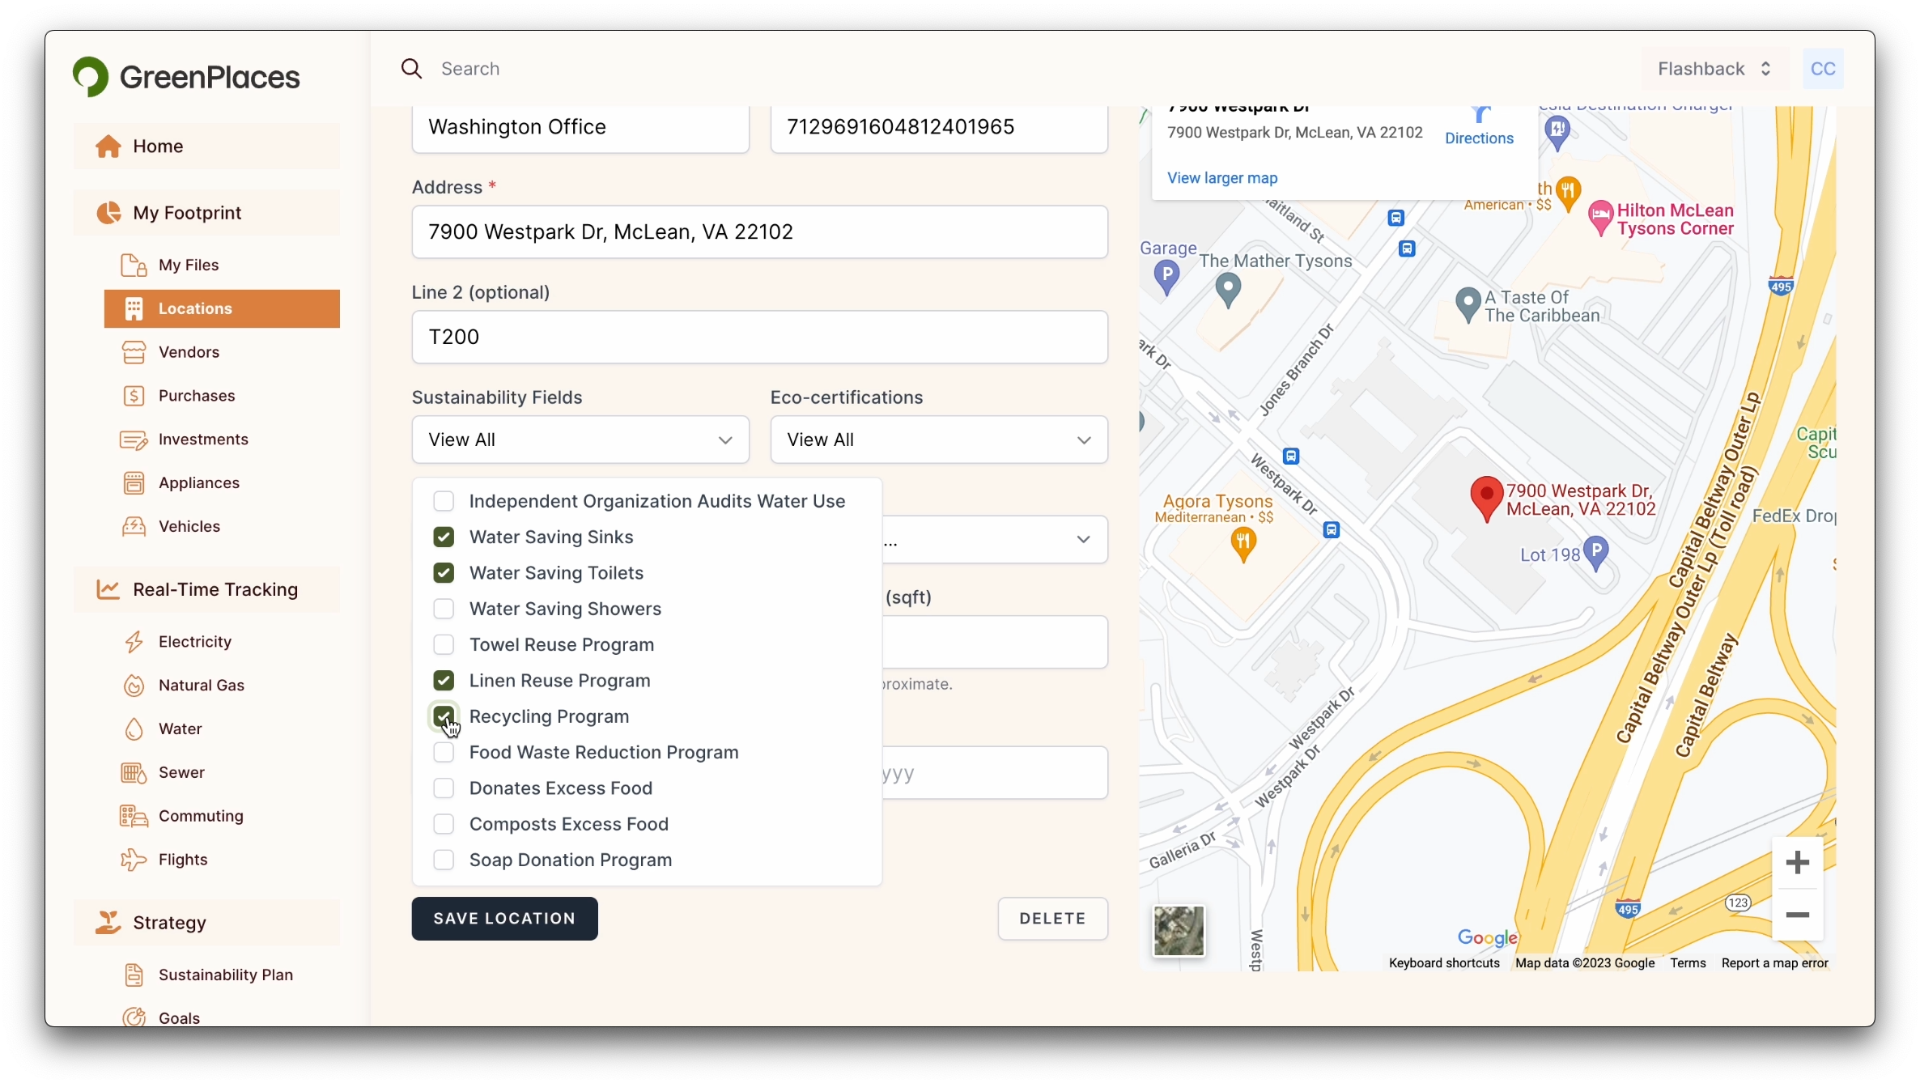
Task: Collapse the Sustainability Fields dropdown
Action: tap(580, 440)
